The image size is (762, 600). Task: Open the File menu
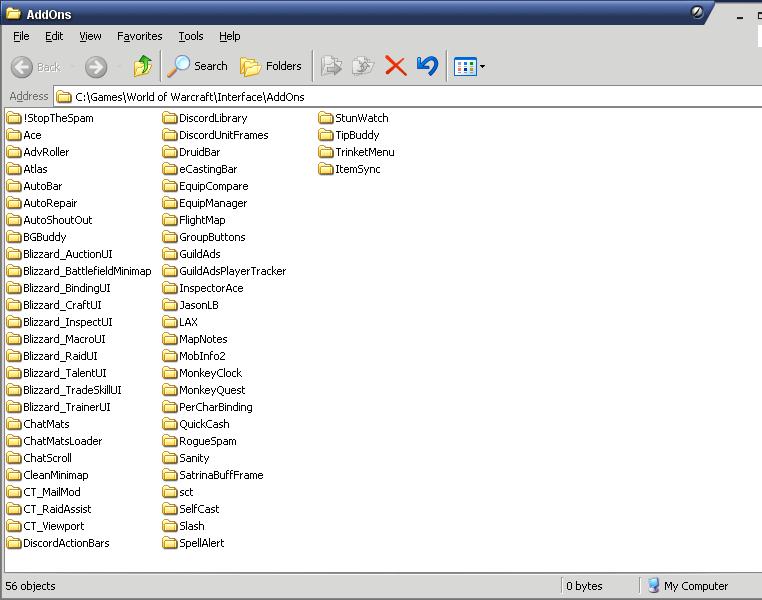click(x=21, y=36)
